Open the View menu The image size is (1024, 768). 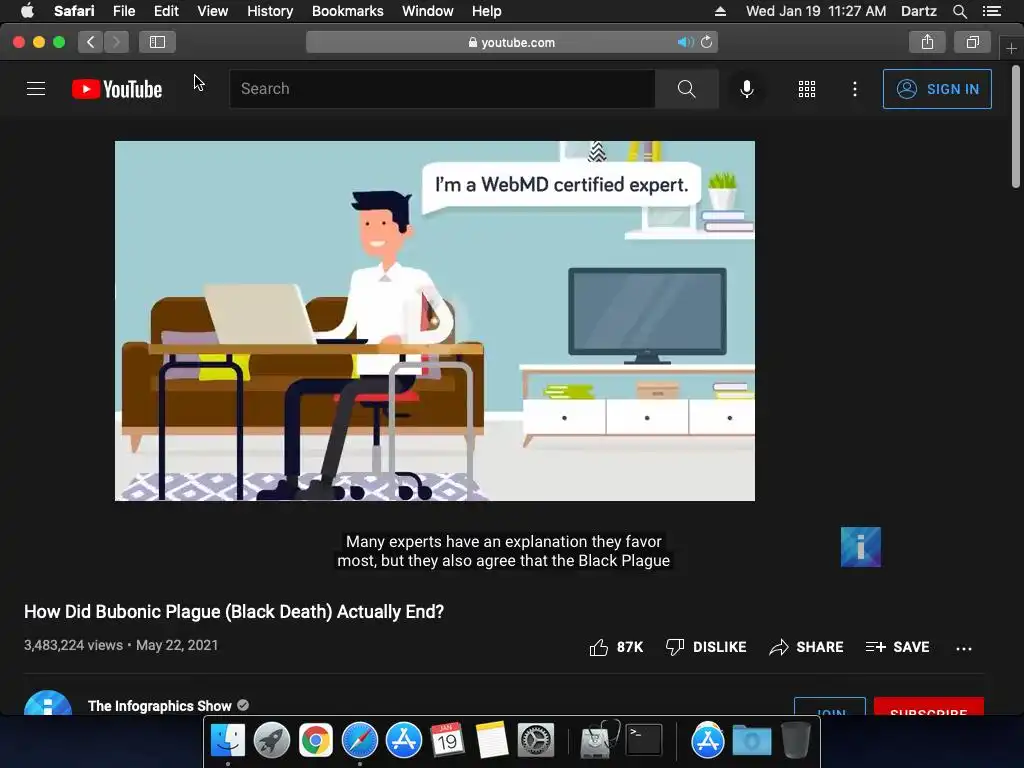[213, 11]
